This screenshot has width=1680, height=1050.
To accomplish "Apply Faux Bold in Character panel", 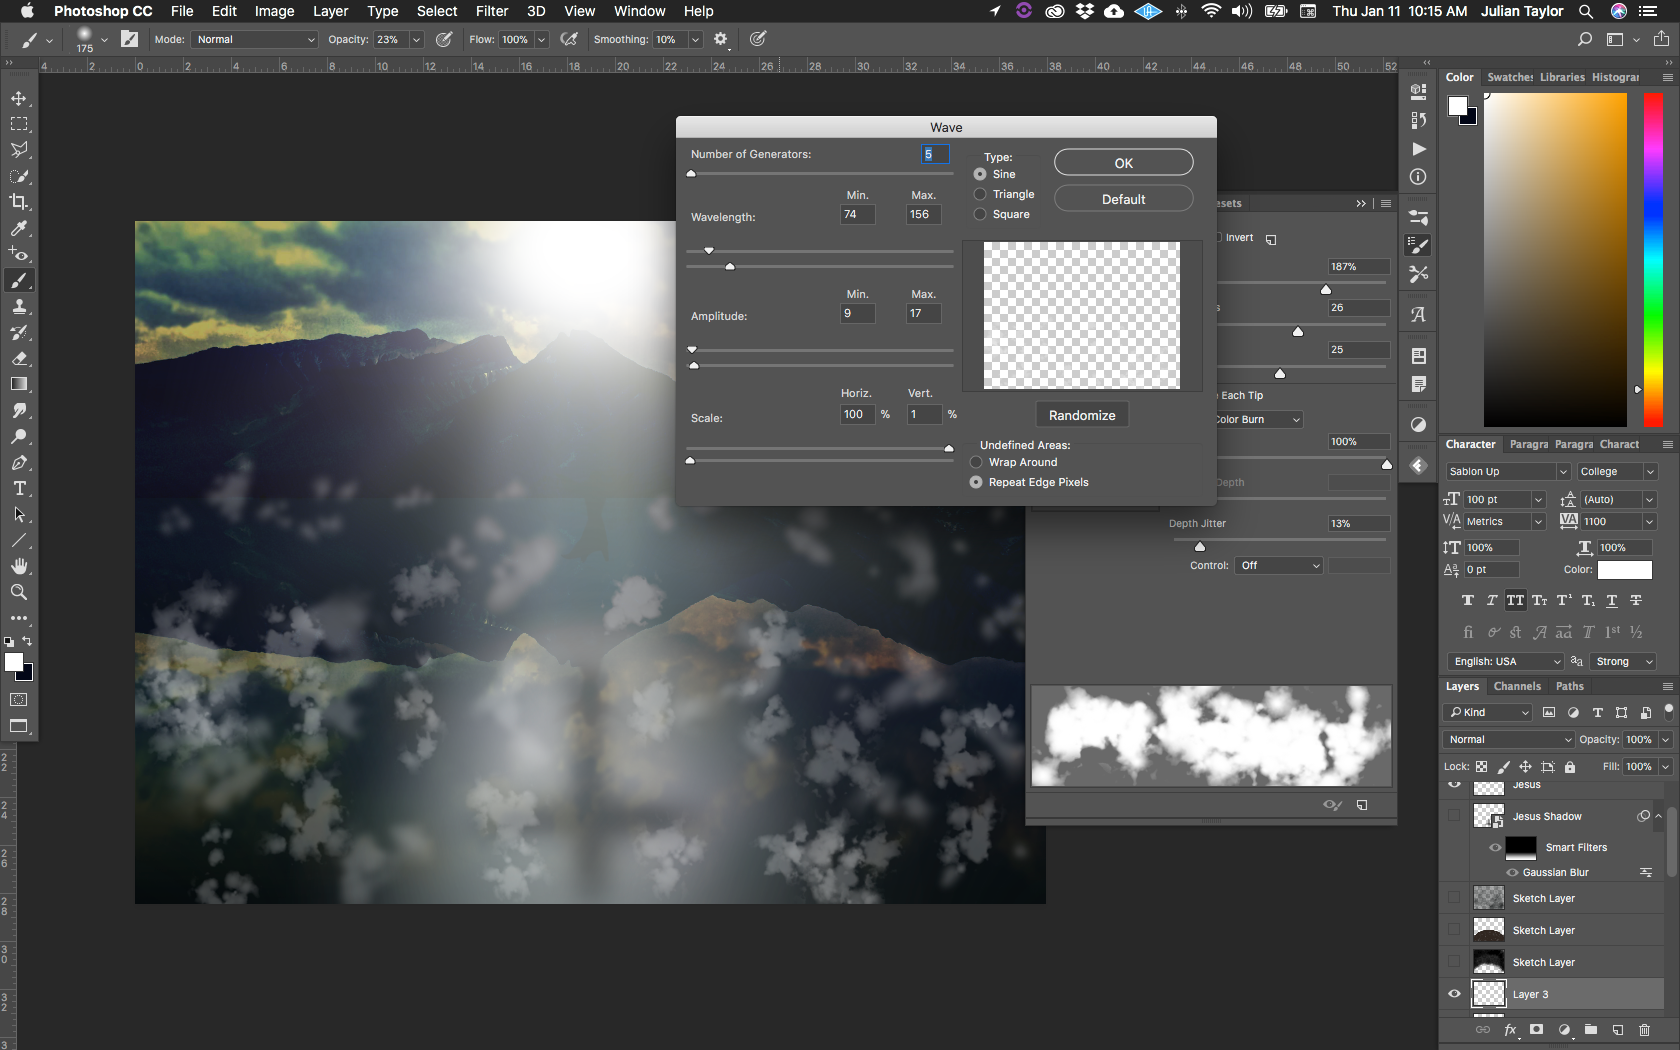I will [1467, 601].
